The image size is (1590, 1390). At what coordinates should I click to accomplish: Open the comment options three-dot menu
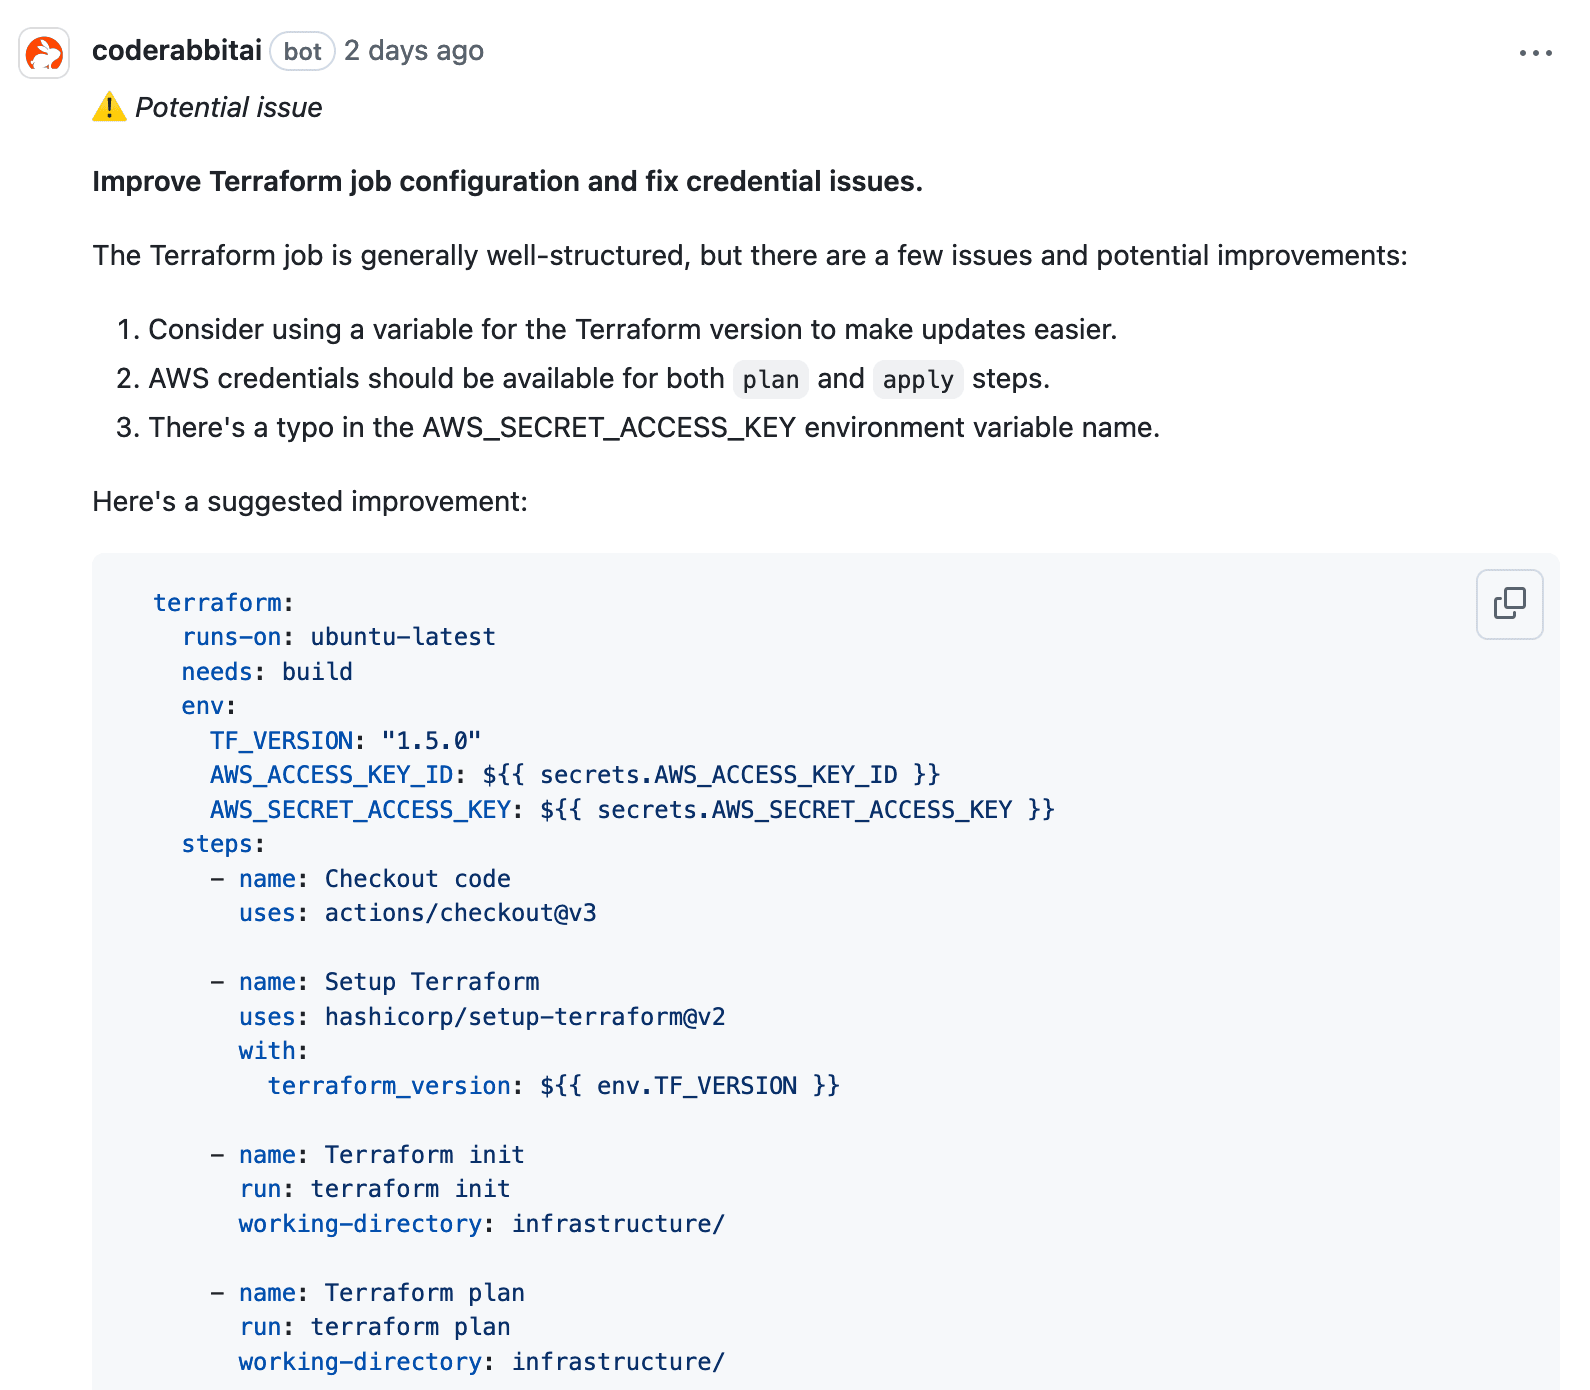pyautogui.click(x=1535, y=53)
